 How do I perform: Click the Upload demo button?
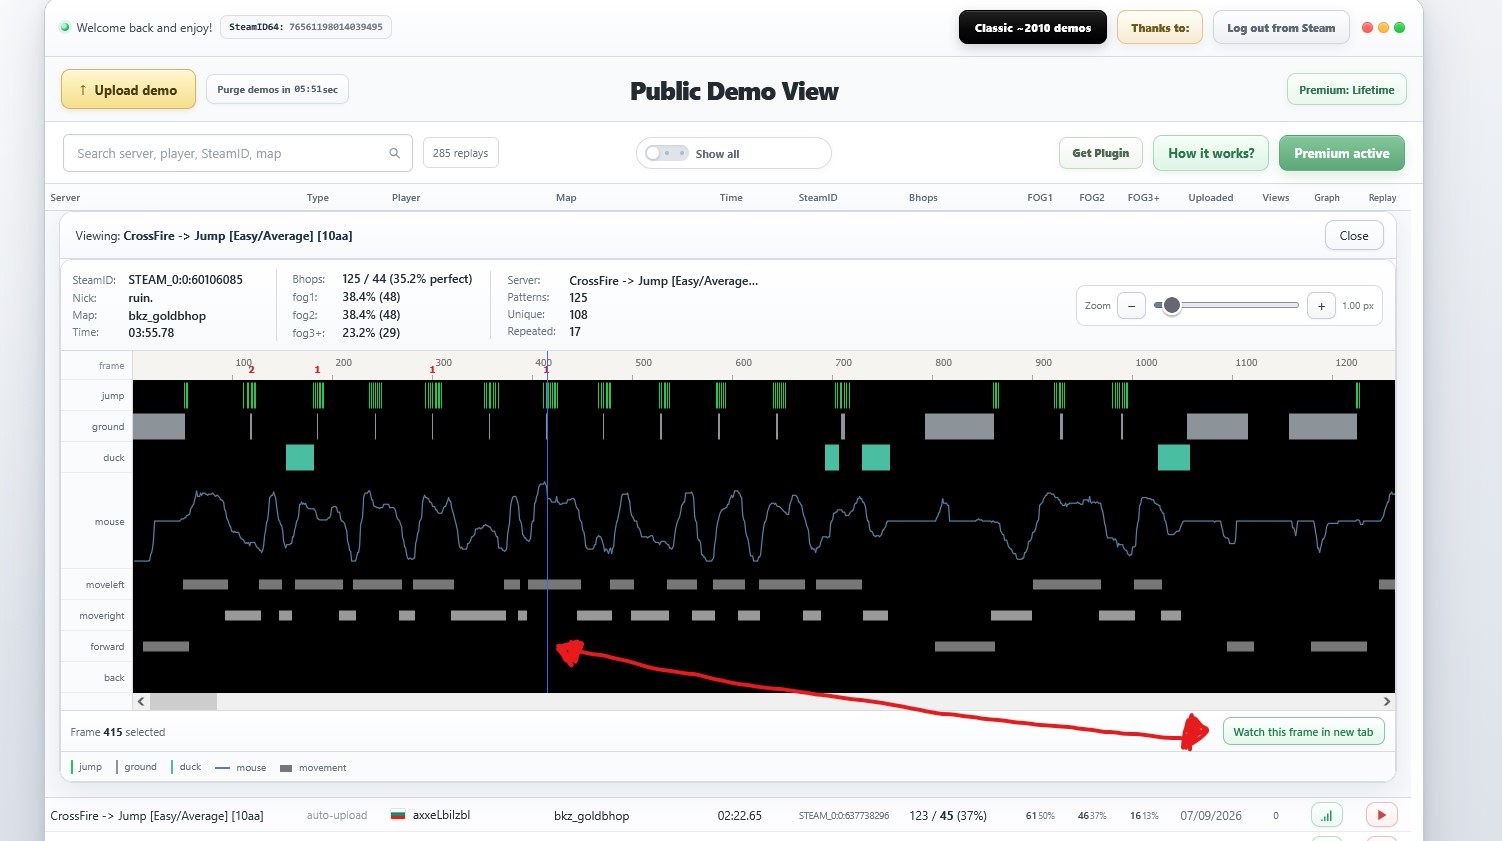(128, 90)
